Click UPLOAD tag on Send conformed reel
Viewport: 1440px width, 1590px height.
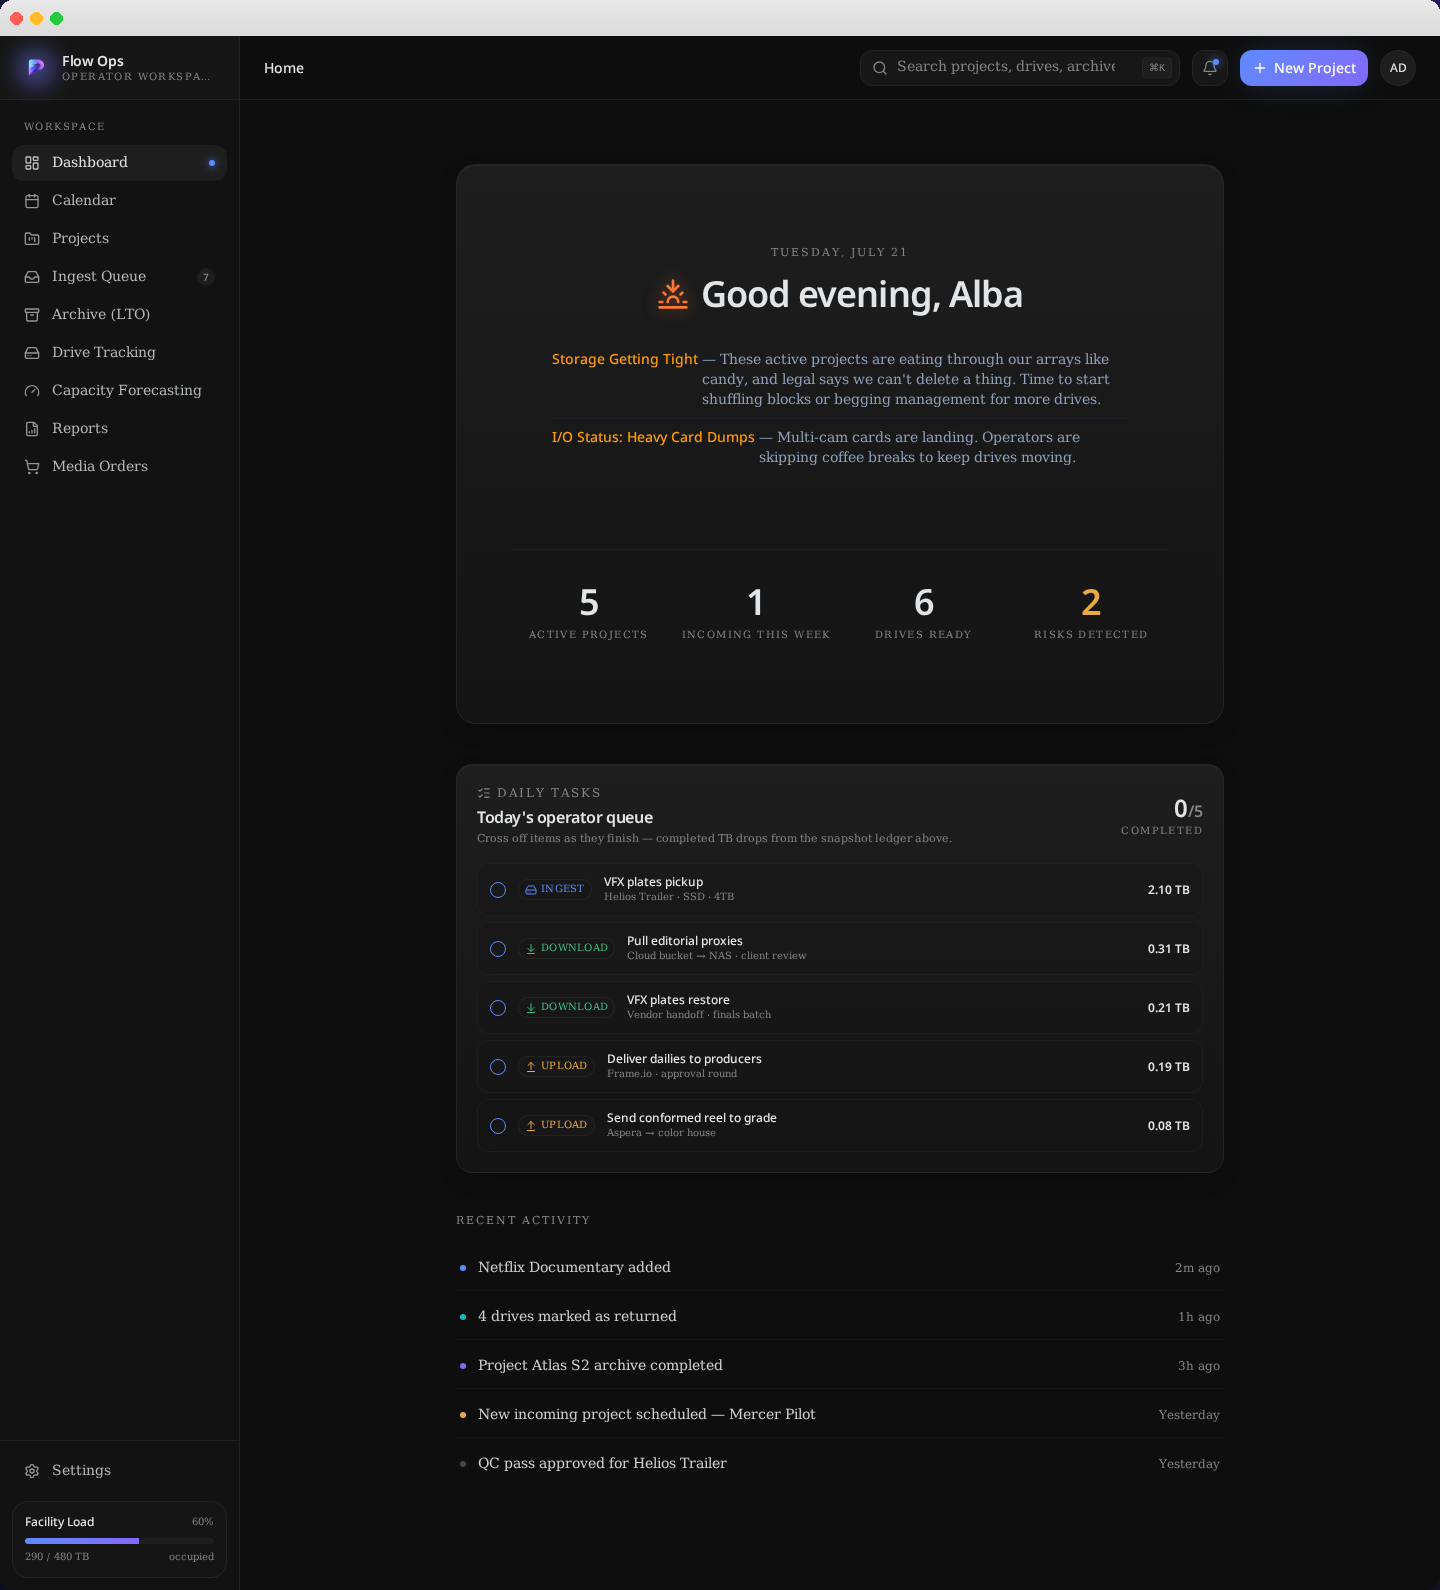pos(556,1125)
